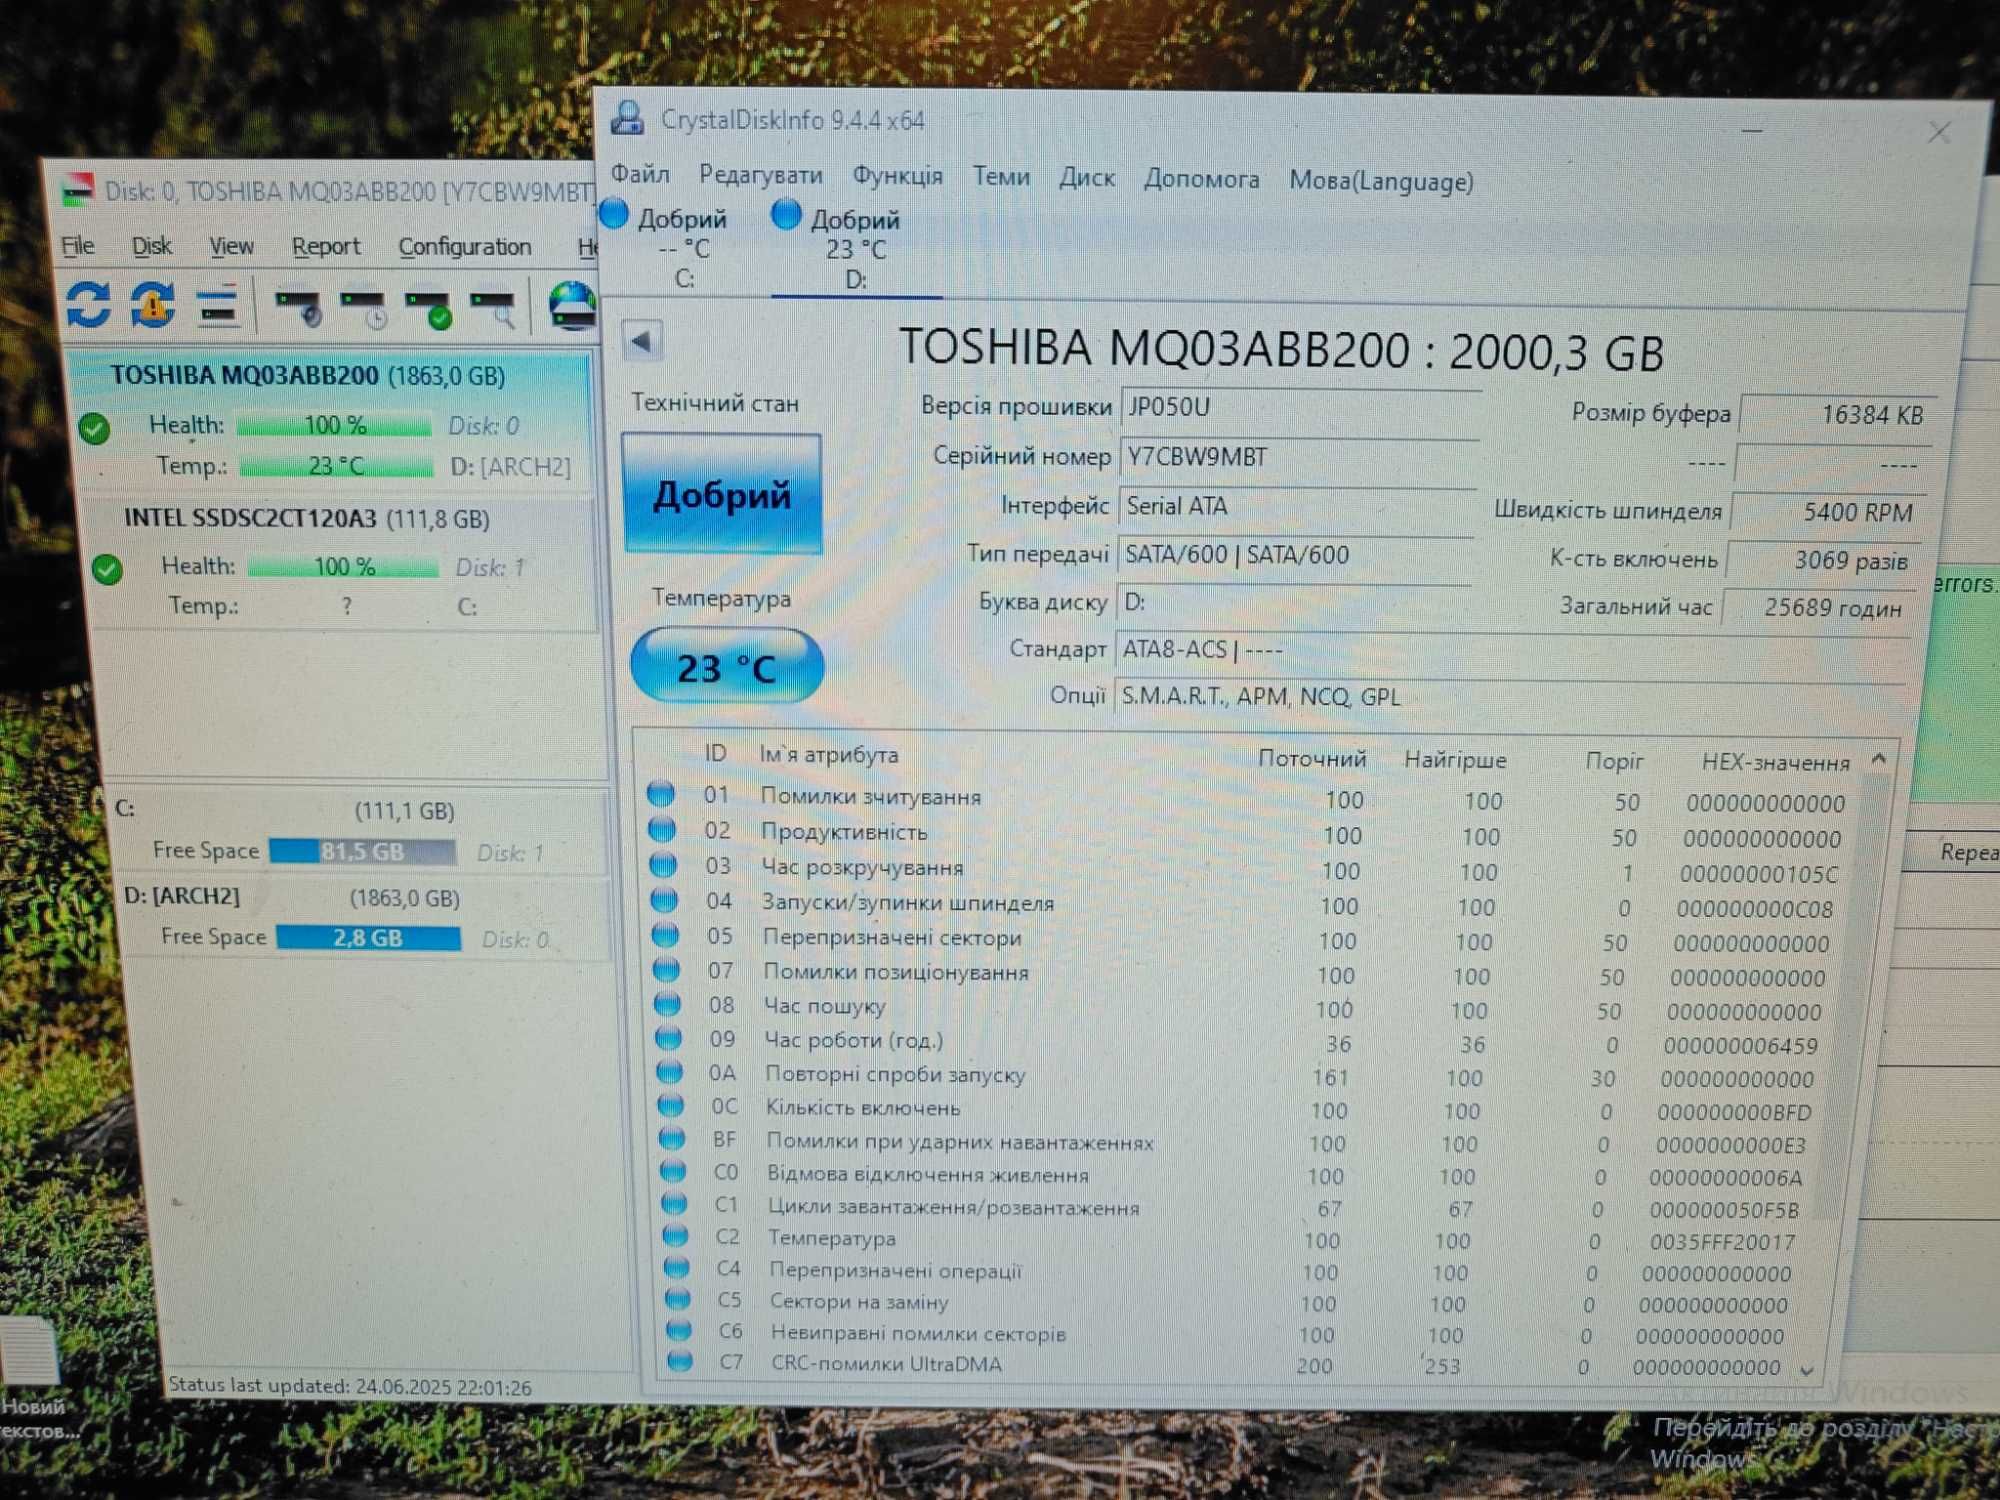This screenshot has height=1500, width=2000.
Task: Click the Поточний column header
Action: tap(1312, 759)
